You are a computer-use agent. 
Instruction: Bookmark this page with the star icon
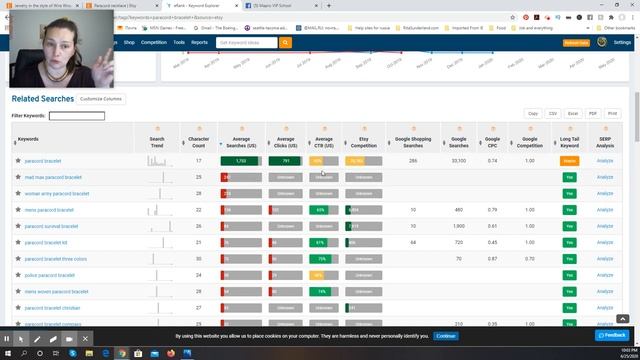coord(513,18)
